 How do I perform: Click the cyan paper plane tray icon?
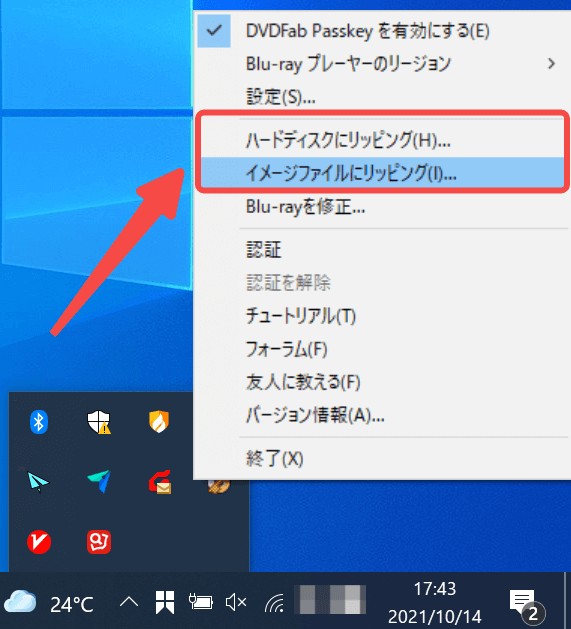tap(38, 481)
